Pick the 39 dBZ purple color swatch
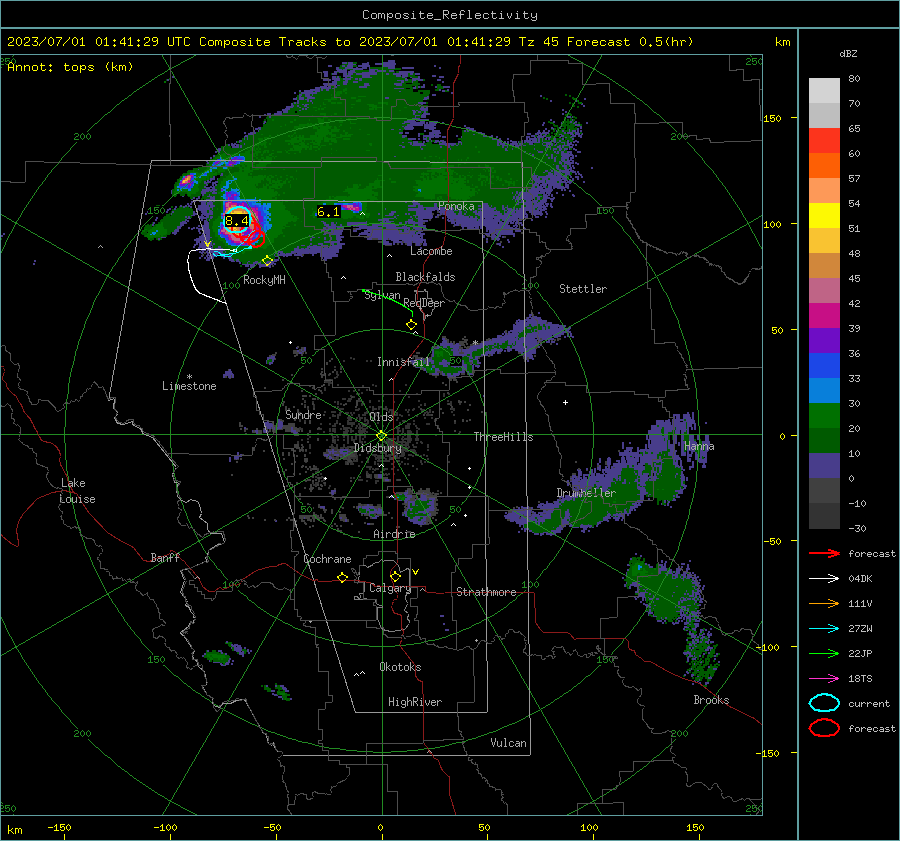The height and width of the screenshot is (841, 900). tap(824, 340)
